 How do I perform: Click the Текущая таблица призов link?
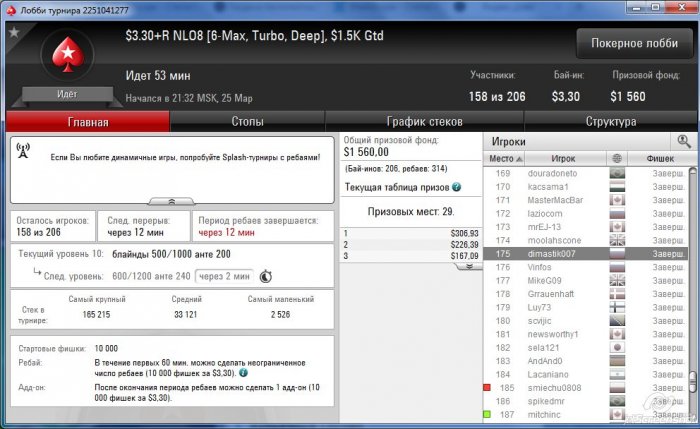pyautogui.click(x=397, y=187)
